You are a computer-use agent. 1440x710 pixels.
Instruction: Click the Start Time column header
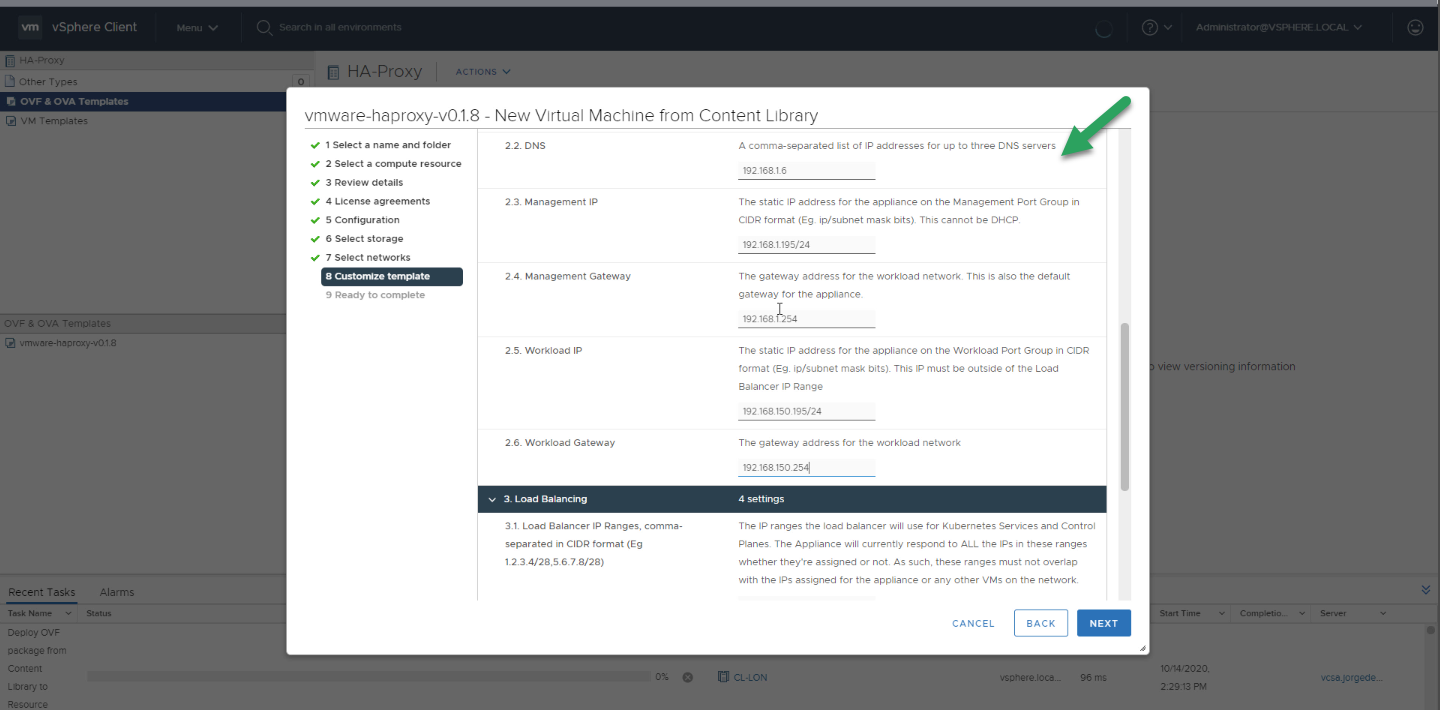(1181, 613)
